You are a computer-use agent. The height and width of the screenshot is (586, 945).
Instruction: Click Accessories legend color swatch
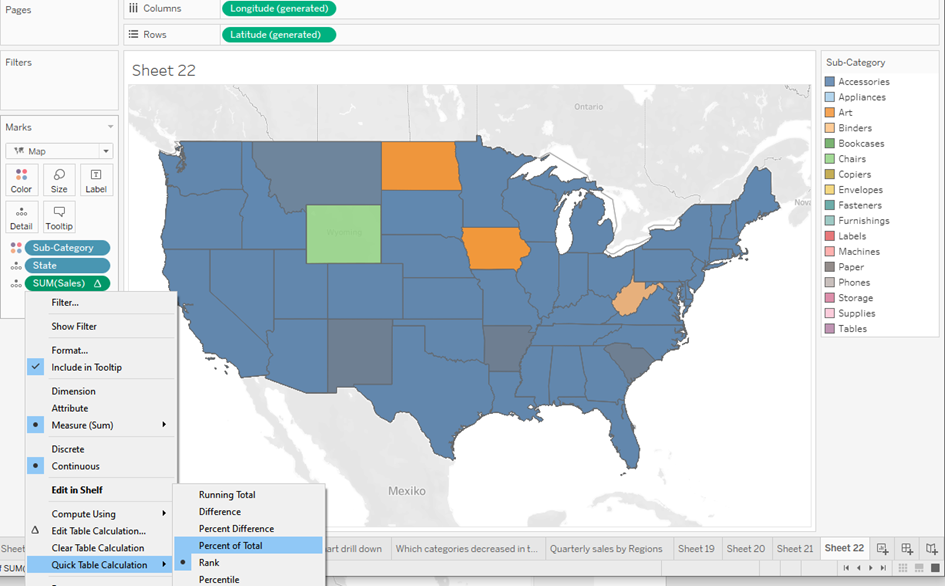(x=830, y=81)
